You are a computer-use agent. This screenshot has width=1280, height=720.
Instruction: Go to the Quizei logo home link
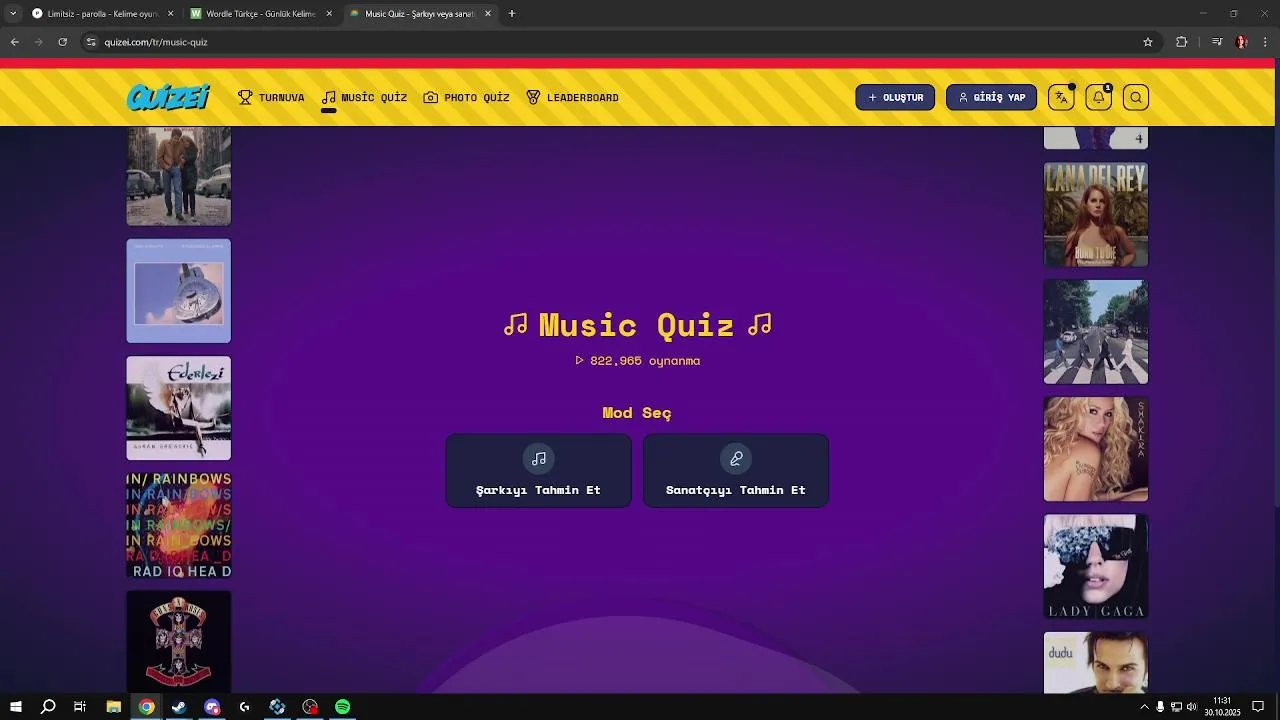pyautogui.click(x=168, y=97)
